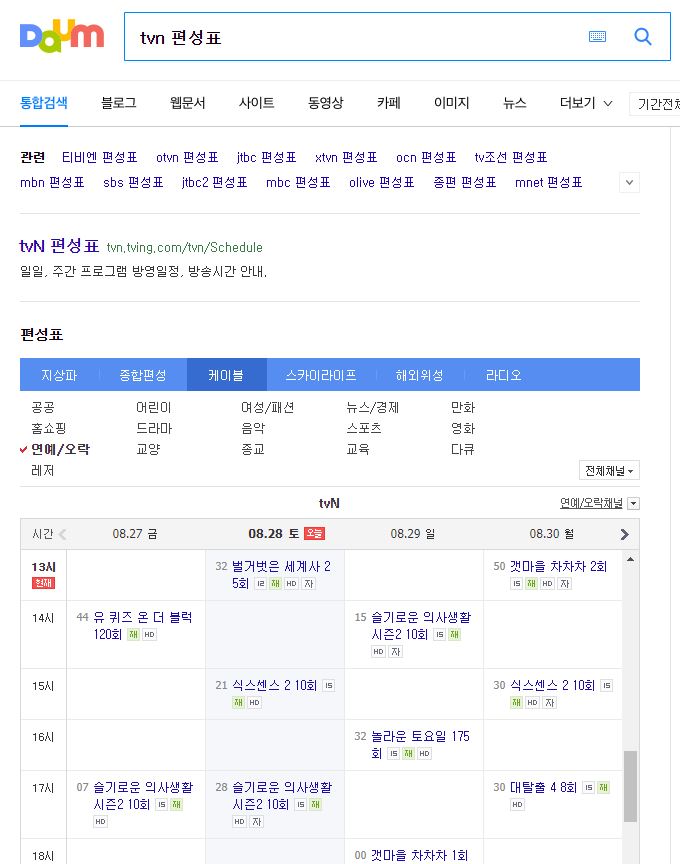
Task: Open the tvn.tving.com/tvn/Schedule URL
Action: tap(185, 247)
